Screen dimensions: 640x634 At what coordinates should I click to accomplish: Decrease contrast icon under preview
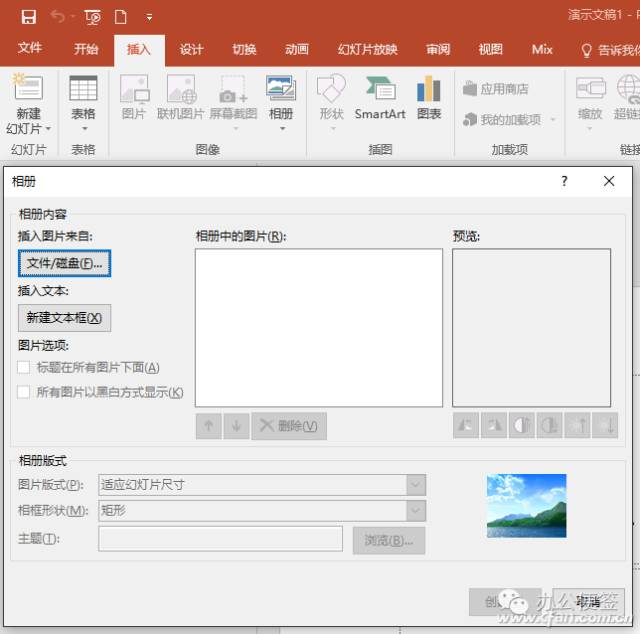coord(549,425)
